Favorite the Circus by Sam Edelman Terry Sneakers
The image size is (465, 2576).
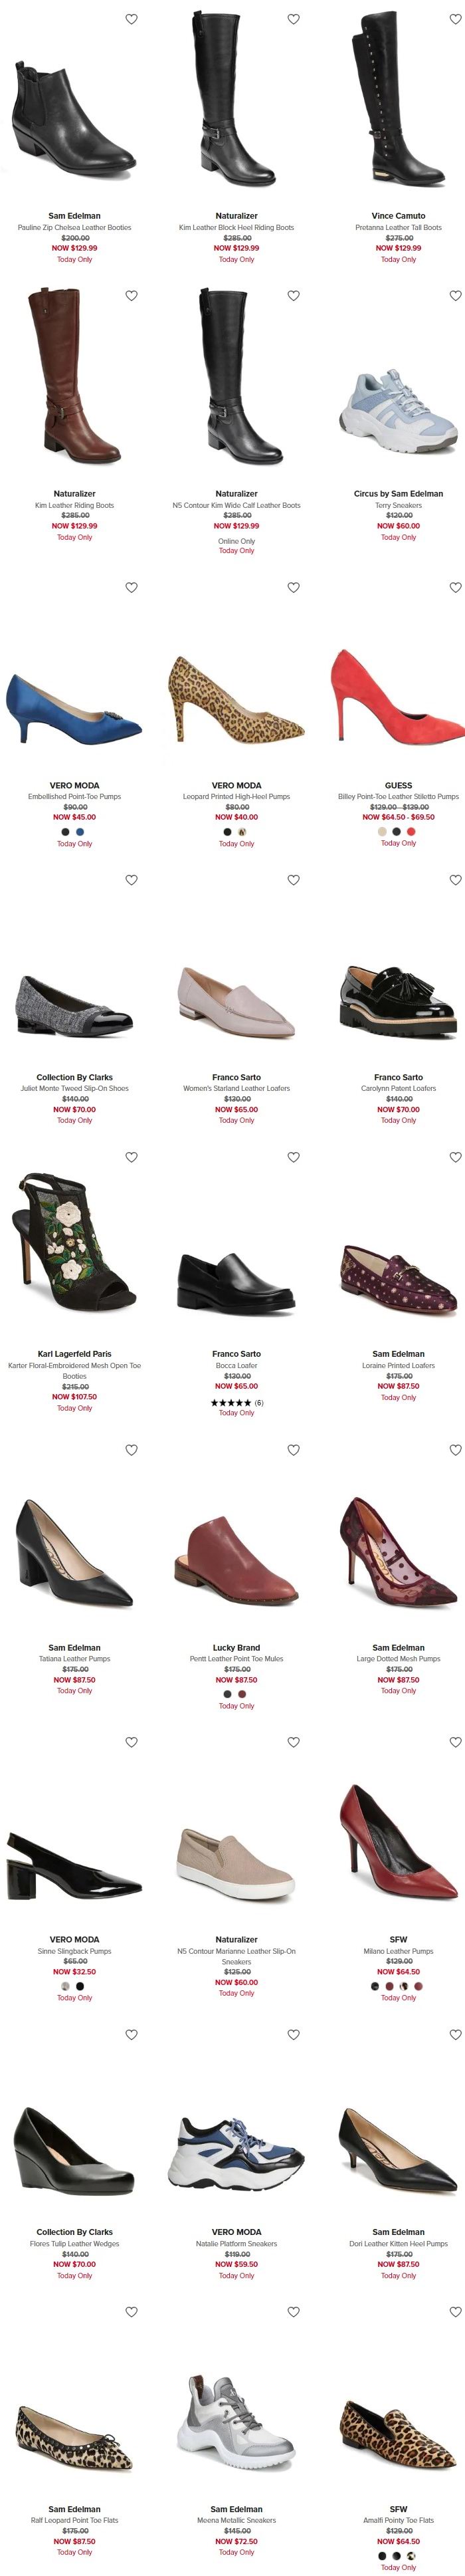click(x=455, y=296)
